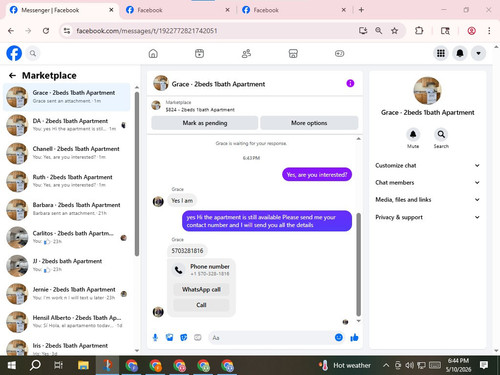Screen dimensions: 500x375
Task: Click the back arrow next to Marketplace
Action: coord(12,76)
